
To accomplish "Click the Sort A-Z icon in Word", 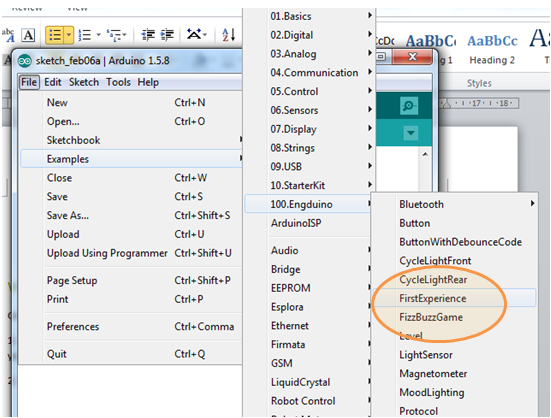I will point(228,35).
